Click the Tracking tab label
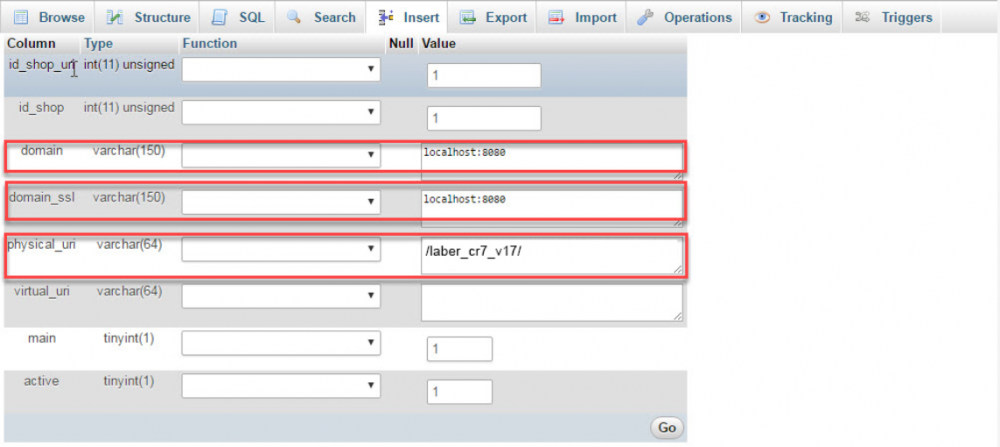The image size is (1000, 447). [x=805, y=17]
